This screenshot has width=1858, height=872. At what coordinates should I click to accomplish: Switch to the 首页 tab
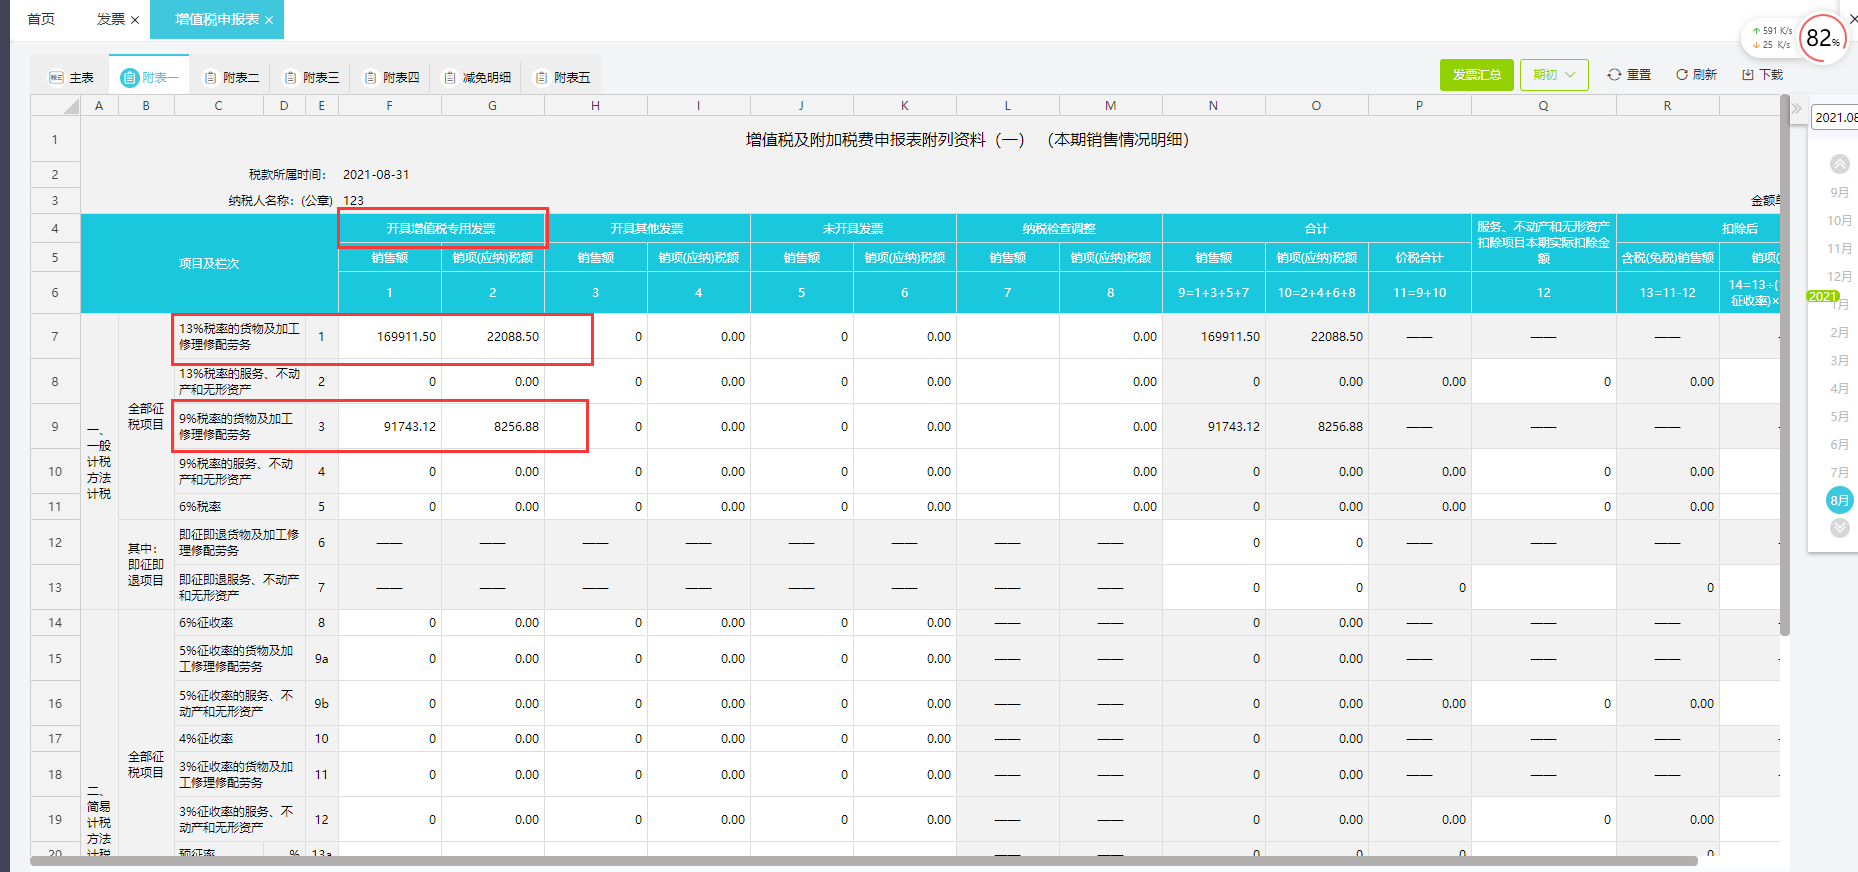point(41,19)
